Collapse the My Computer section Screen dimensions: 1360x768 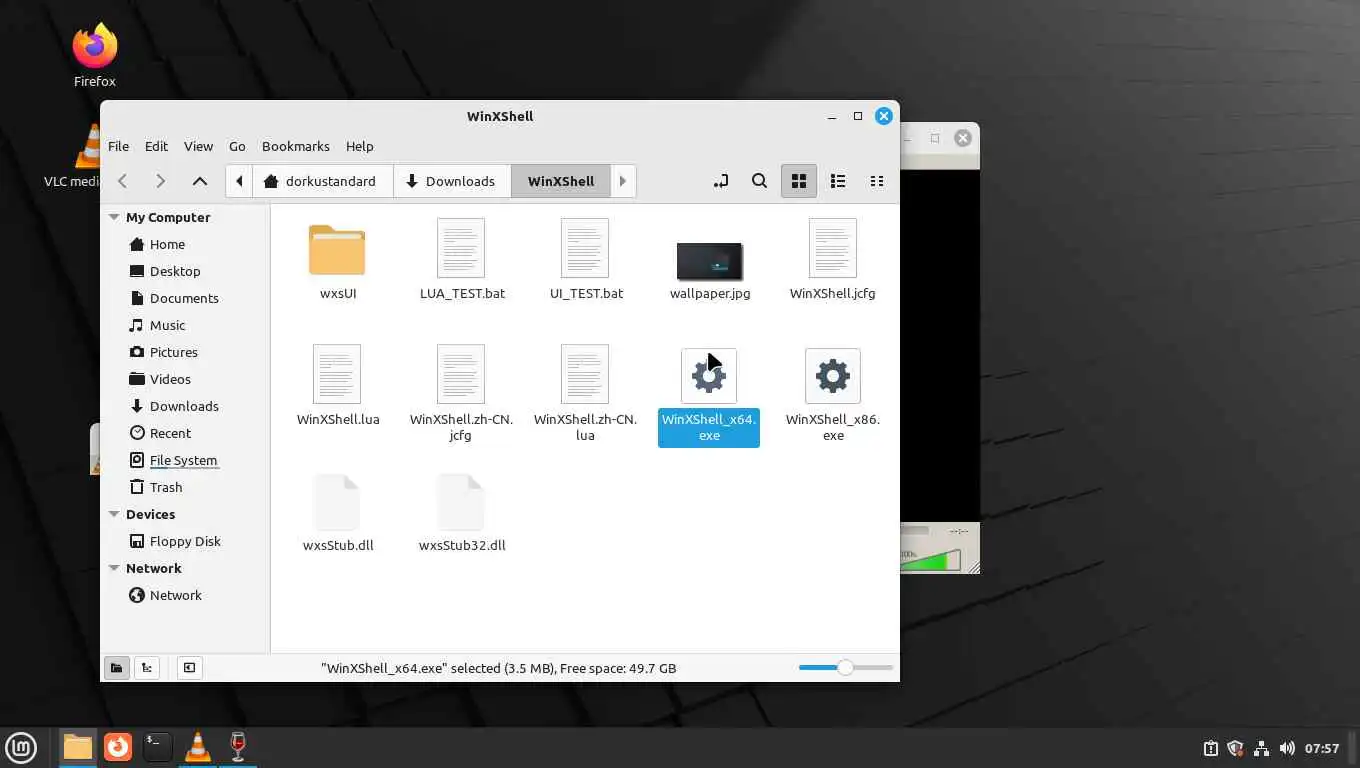114,217
